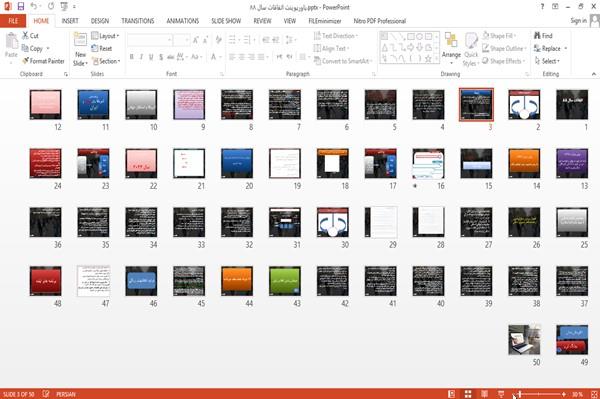Open Font dialog launcher
Viewport: 600px width, 399px height.
tap(222, 74)
